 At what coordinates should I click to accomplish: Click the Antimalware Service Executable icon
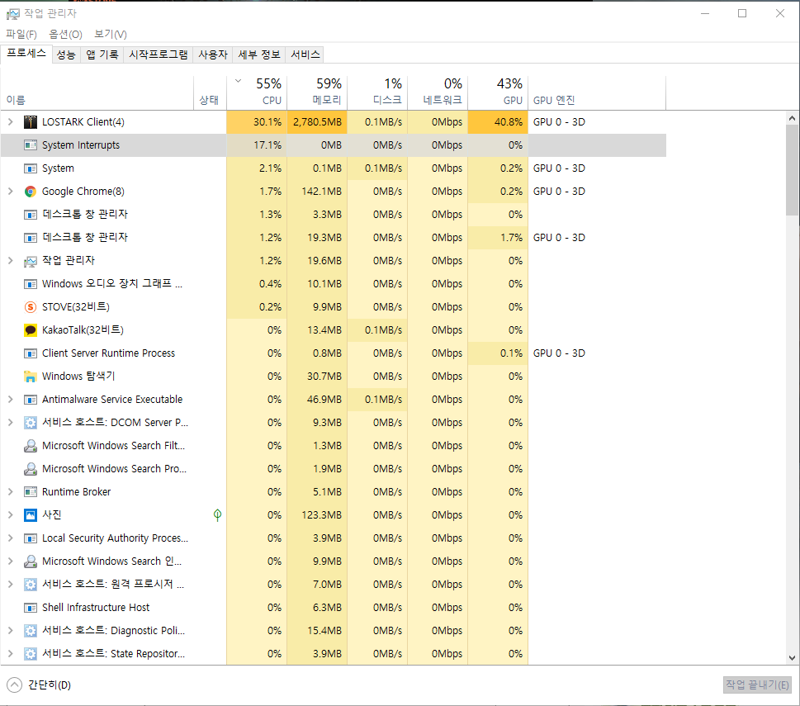point(31,399)
